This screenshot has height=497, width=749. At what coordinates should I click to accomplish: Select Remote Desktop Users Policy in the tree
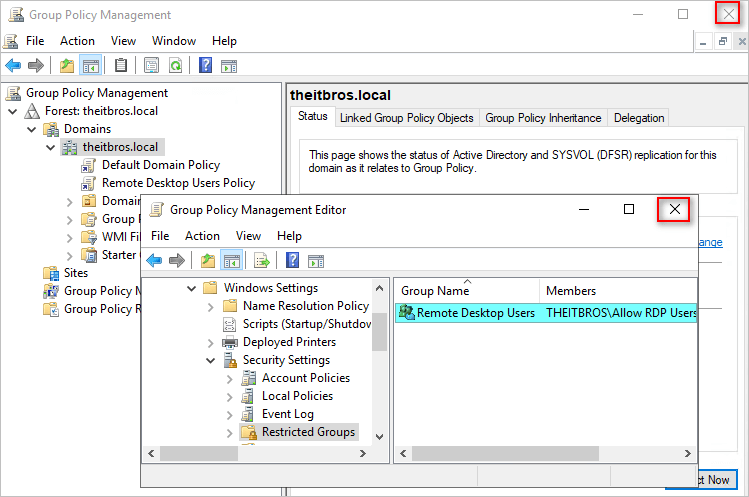click(x=178, y=183)
